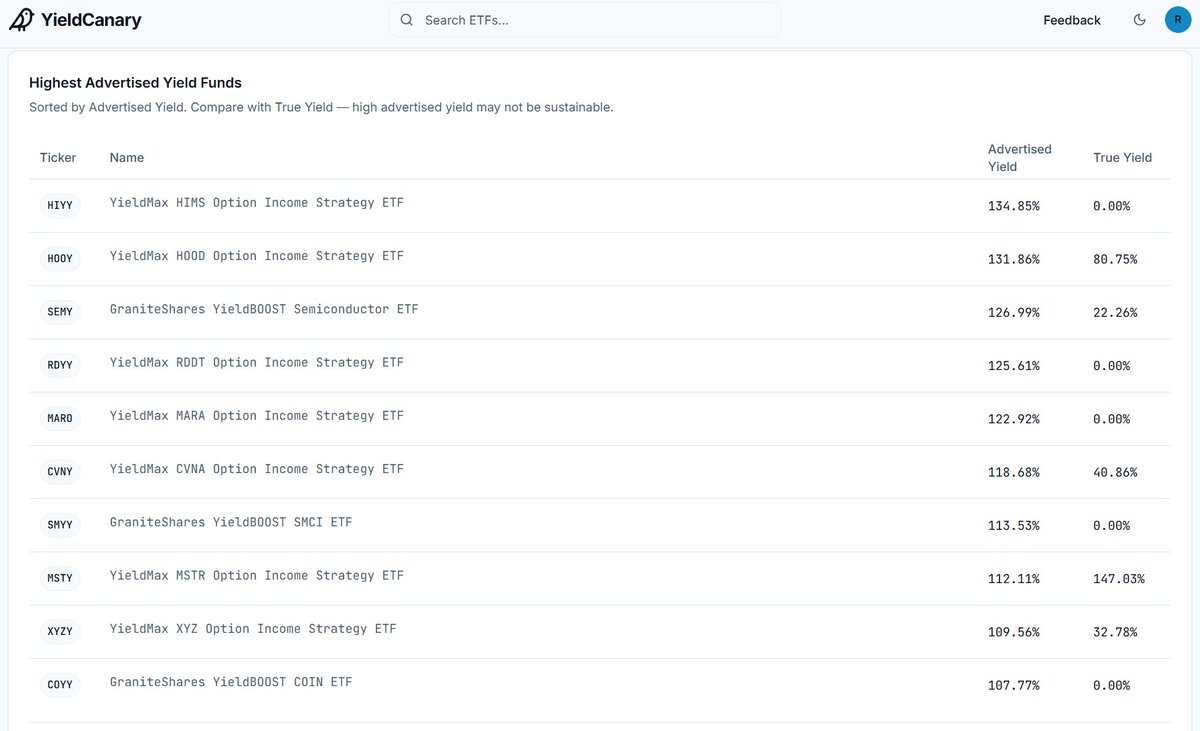
Task: Open the Feedback link
Action: 1072,20
